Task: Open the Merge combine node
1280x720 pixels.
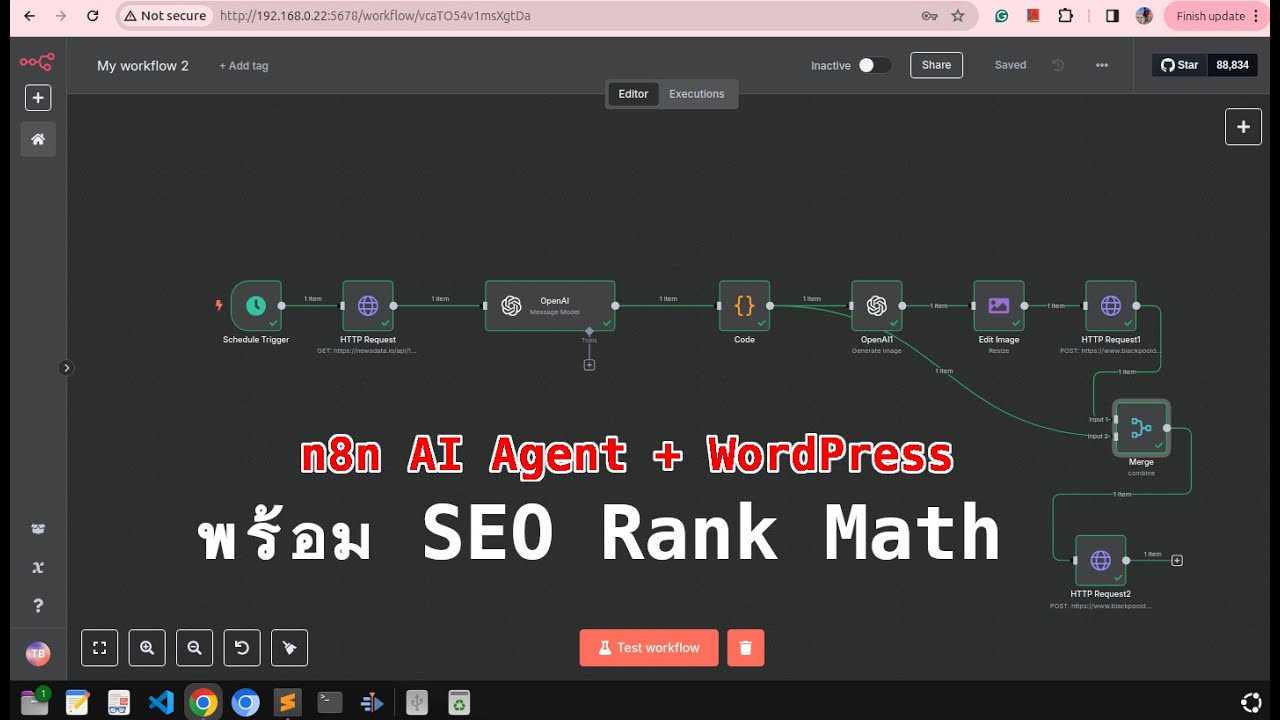Action: pyautogui.click(x=1141, y=428)
